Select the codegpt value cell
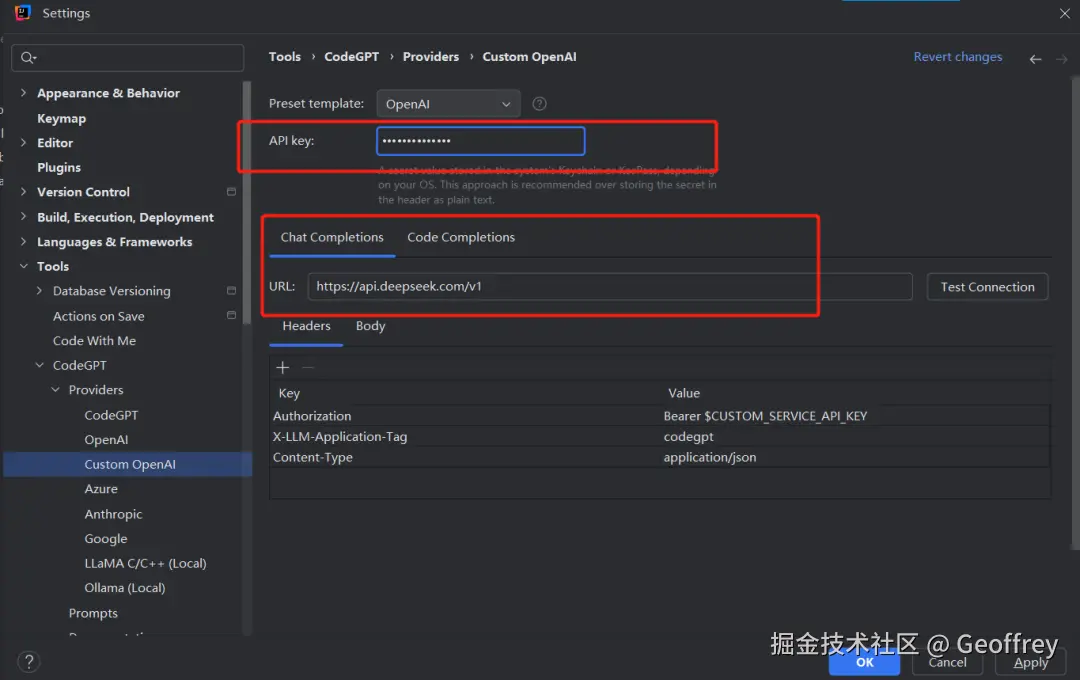Image resolution: width=1080 pixels, height=680 pixels. pyautogui.click(x=855, y=437)
